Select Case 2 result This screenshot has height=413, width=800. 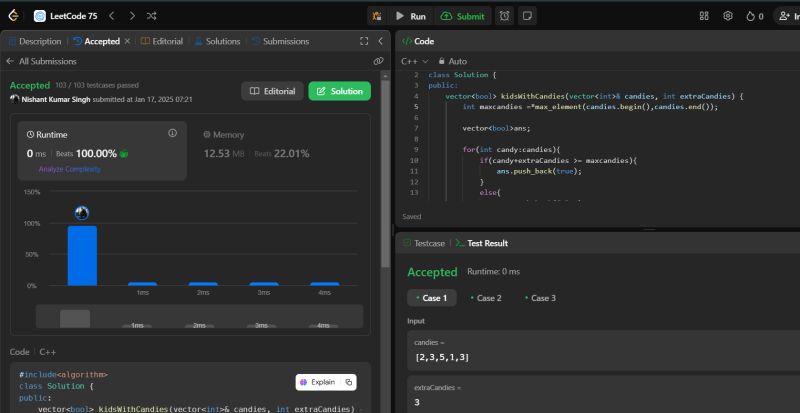[x=486, y=298]
